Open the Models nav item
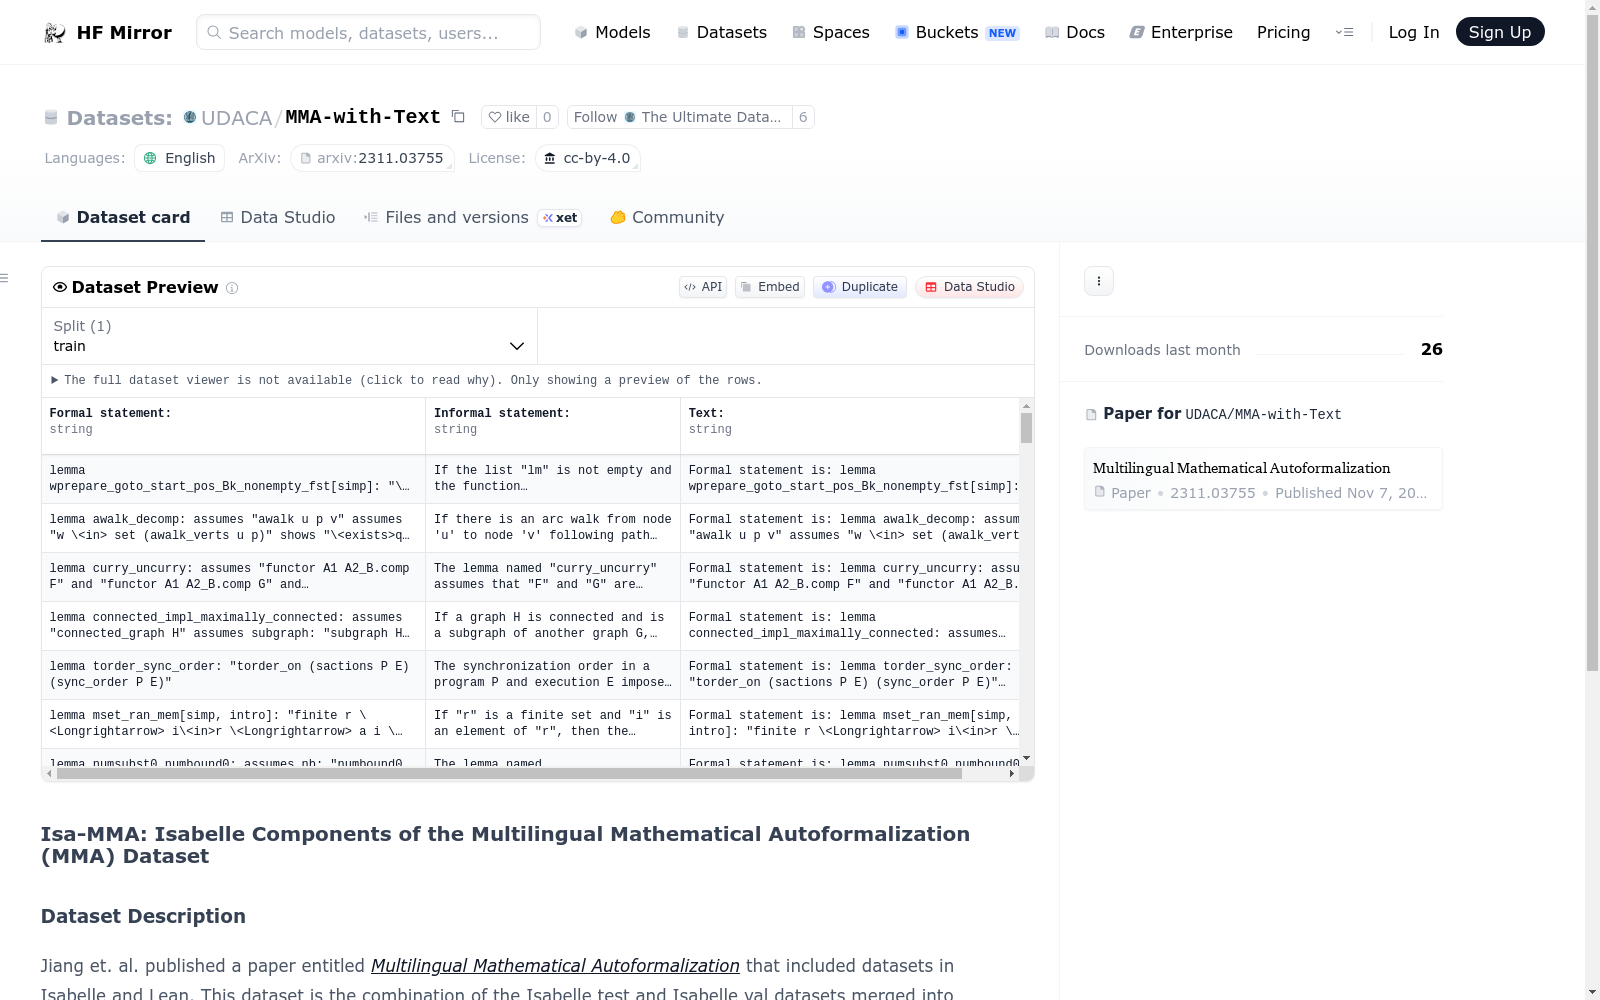Image resolution: width=1600 pixels, height=1000 pixels. 612,32
